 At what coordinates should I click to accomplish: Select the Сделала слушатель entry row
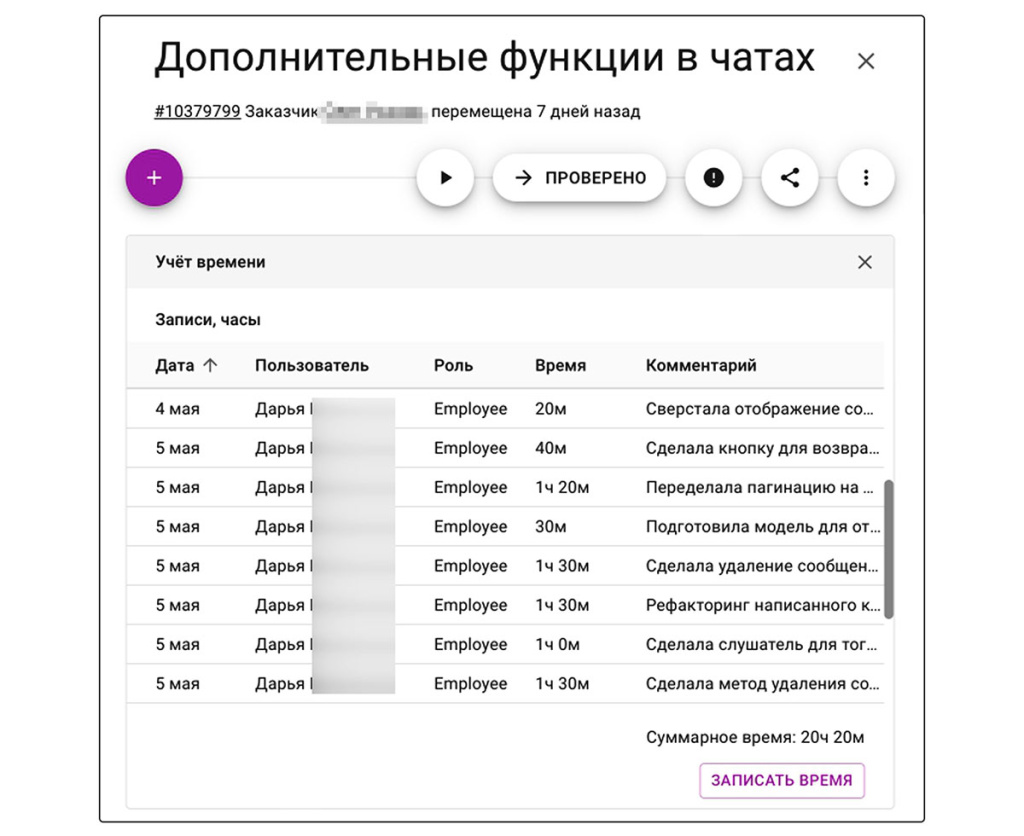coord(500,645)
